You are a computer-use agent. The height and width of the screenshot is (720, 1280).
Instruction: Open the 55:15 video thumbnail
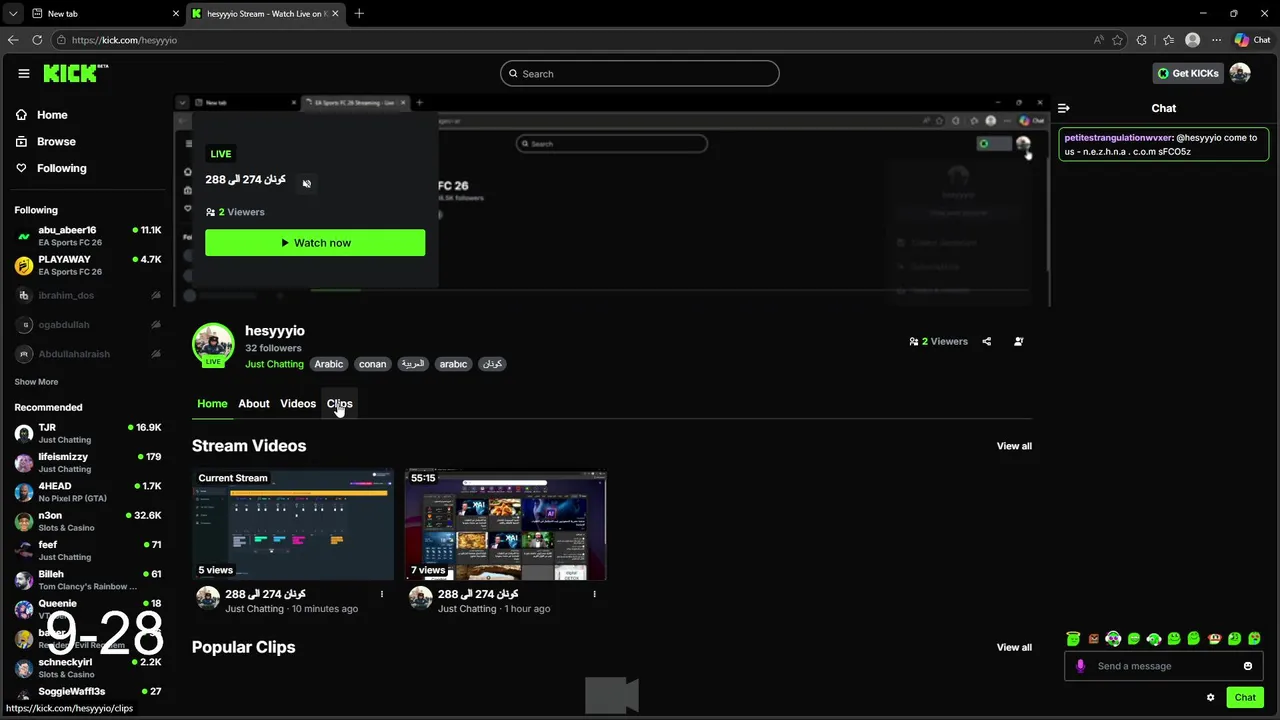point(505,524)
